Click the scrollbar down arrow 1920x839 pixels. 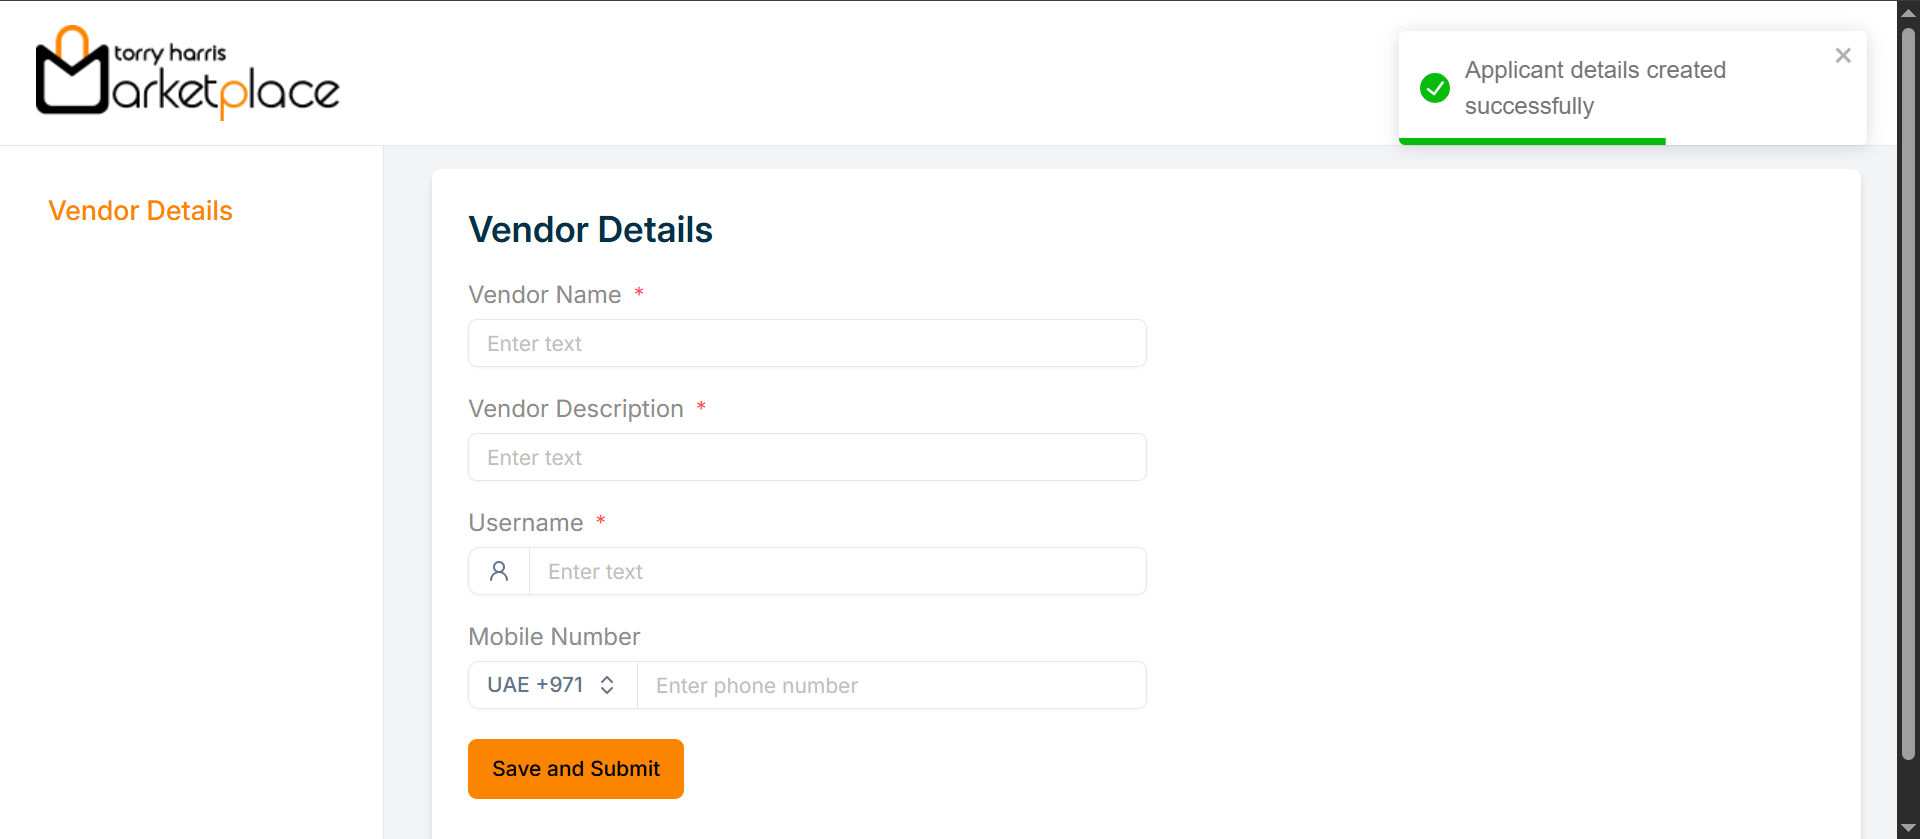[1908, 828]
